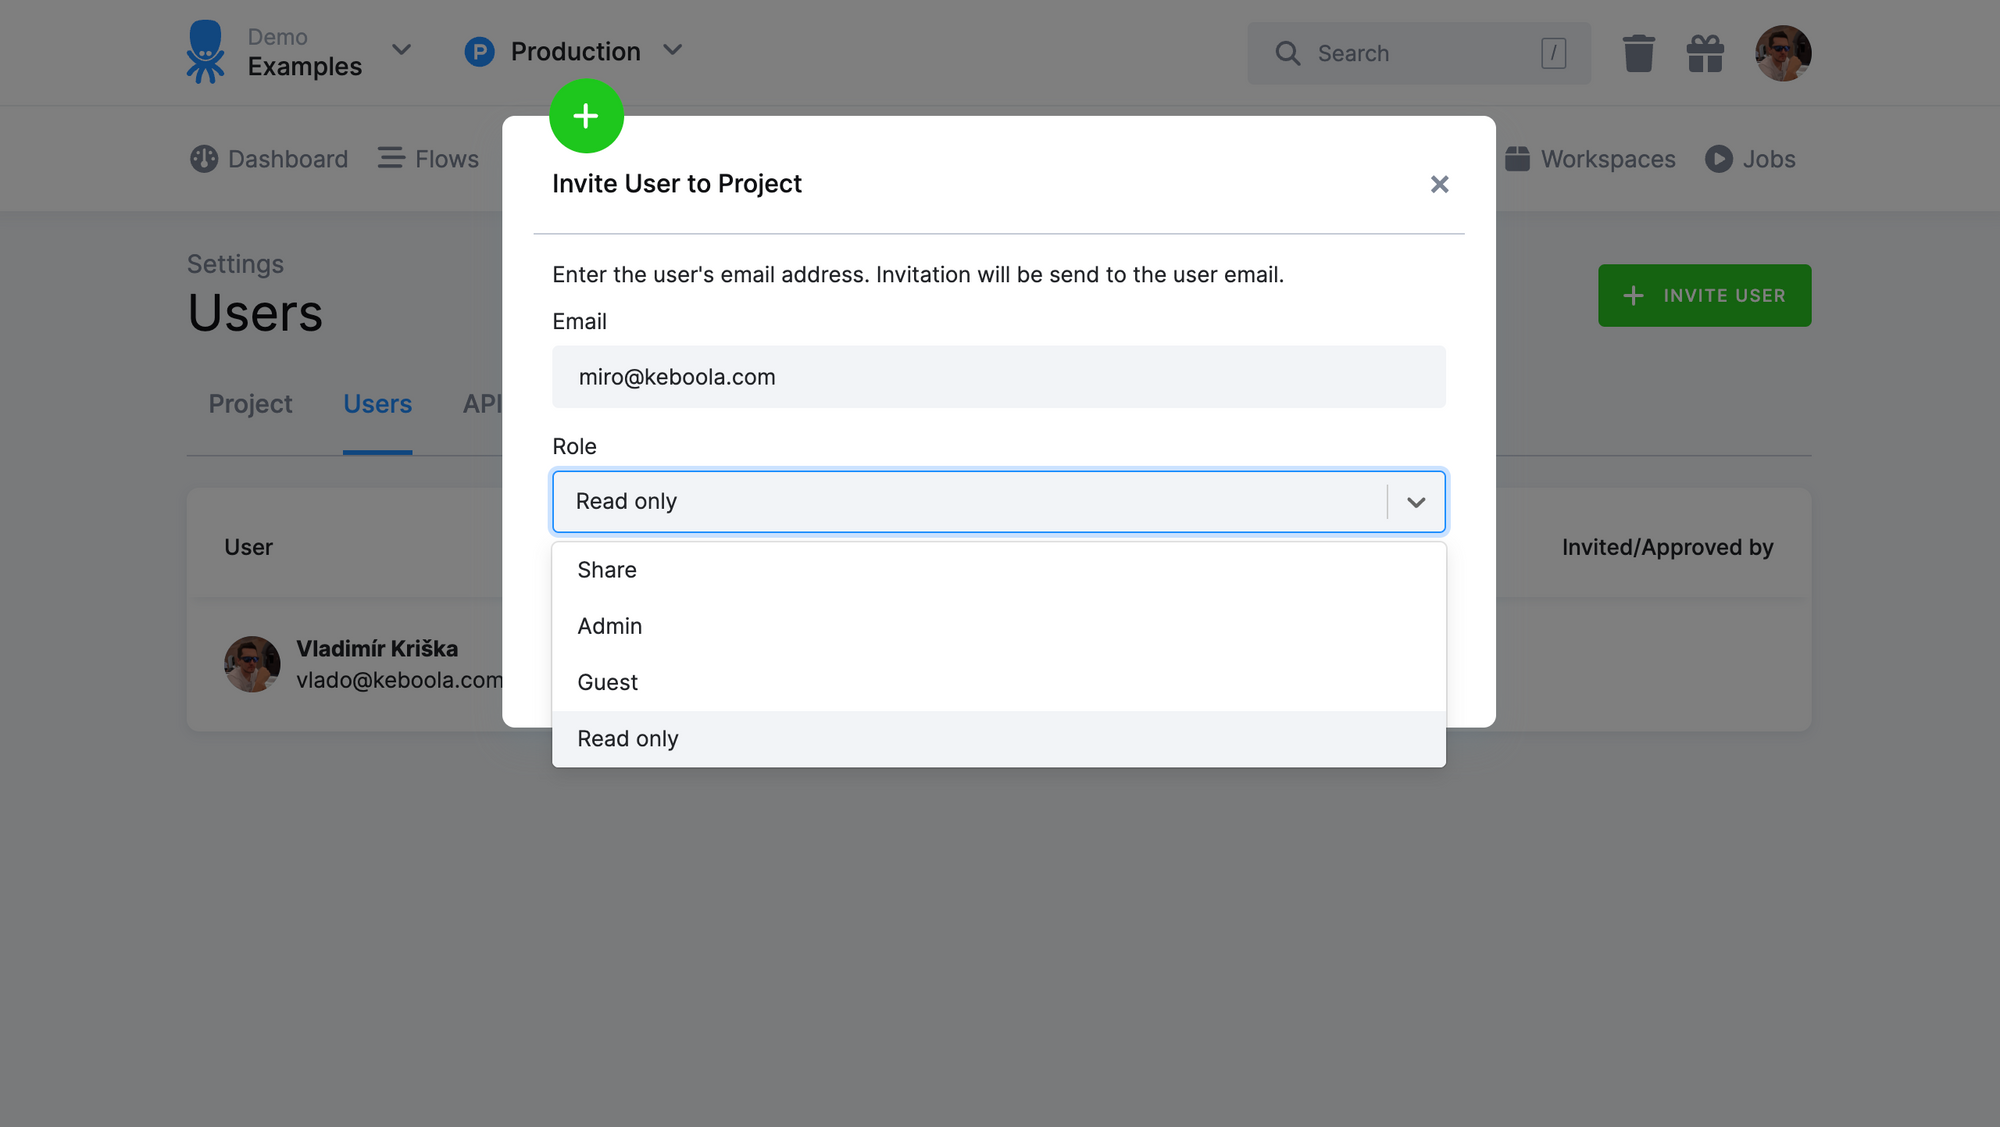Click the user profile avatar icon
The width and height of the screenshot is (2000, 1127).
tap(1782, 52)
